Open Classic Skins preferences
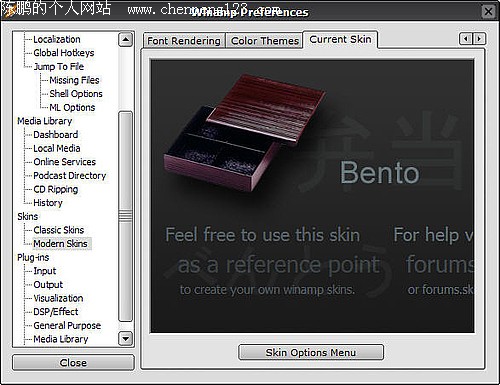This screenshot has height=385, width=500. point(58,230)
